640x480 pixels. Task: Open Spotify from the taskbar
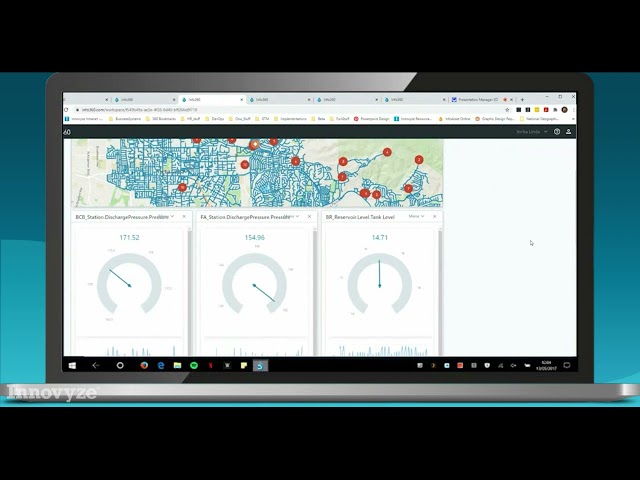(x=194, y=365)
